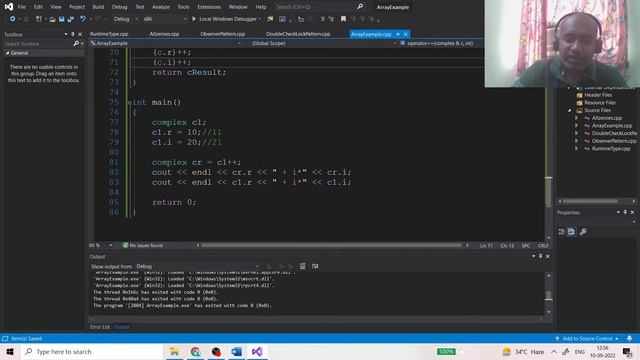The width and height of the screenshot is (640, 360).
Task: Open the editor zoom percentage dropdown
Action: coord(101,245)
